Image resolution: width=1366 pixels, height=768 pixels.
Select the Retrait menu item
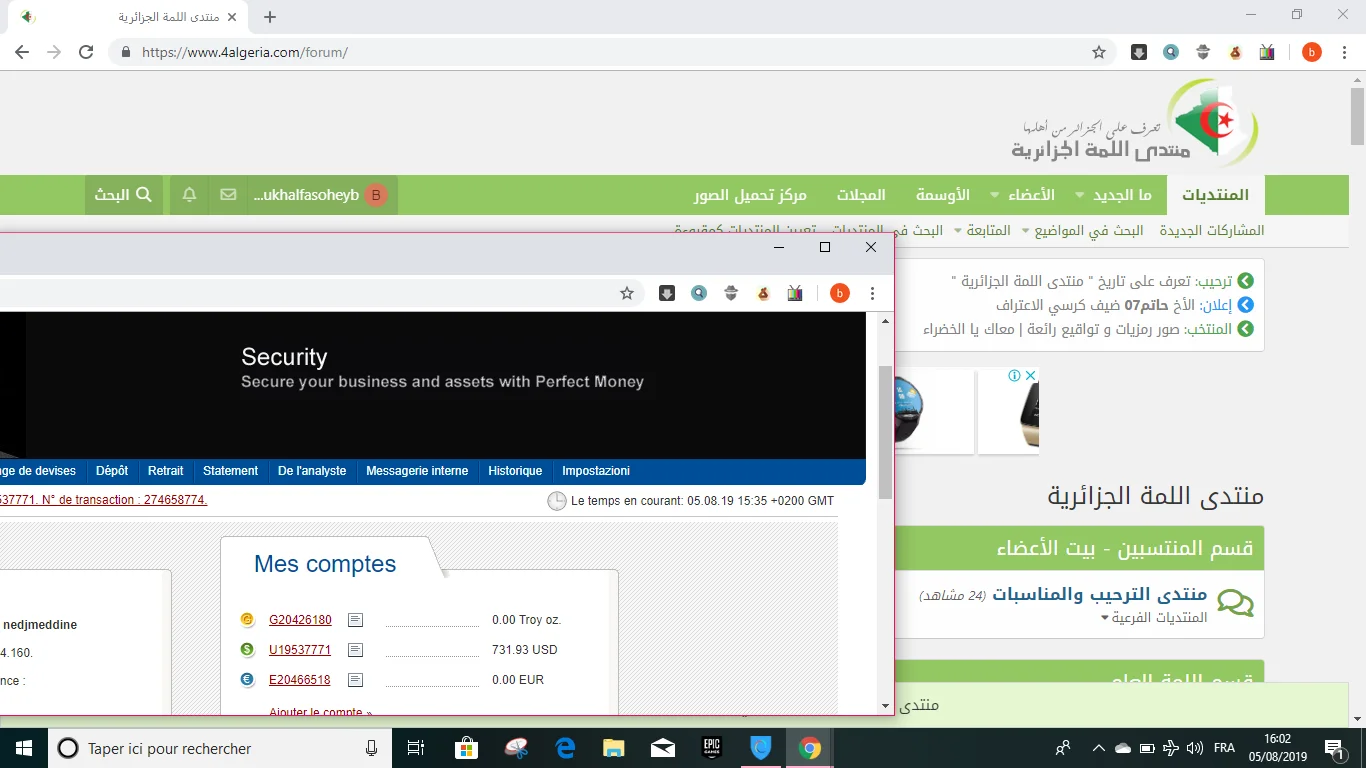166,471
